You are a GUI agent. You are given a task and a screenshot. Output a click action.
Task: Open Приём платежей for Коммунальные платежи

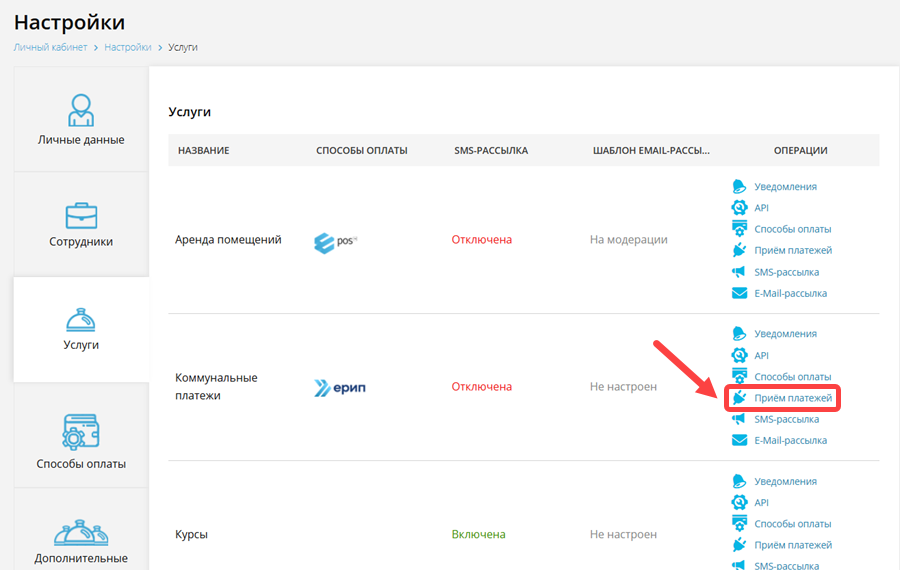[x=793, y=398]
